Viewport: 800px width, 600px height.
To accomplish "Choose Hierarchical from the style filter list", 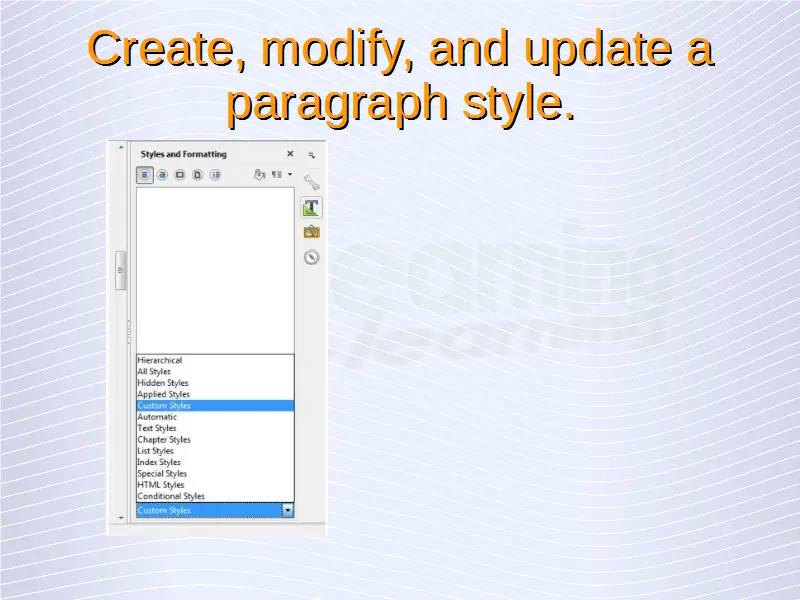I will (x=215, y=360).
